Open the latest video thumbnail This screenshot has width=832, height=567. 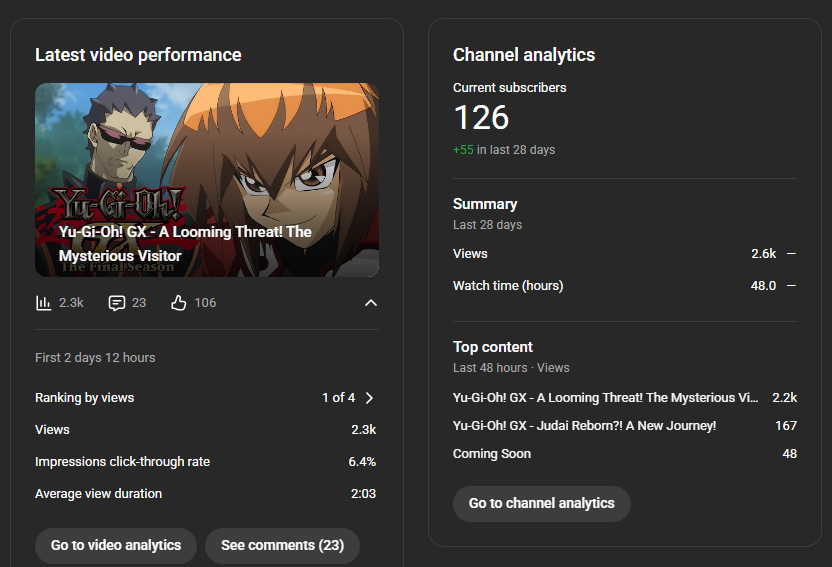pyautogui.click(x=207, y=180)
